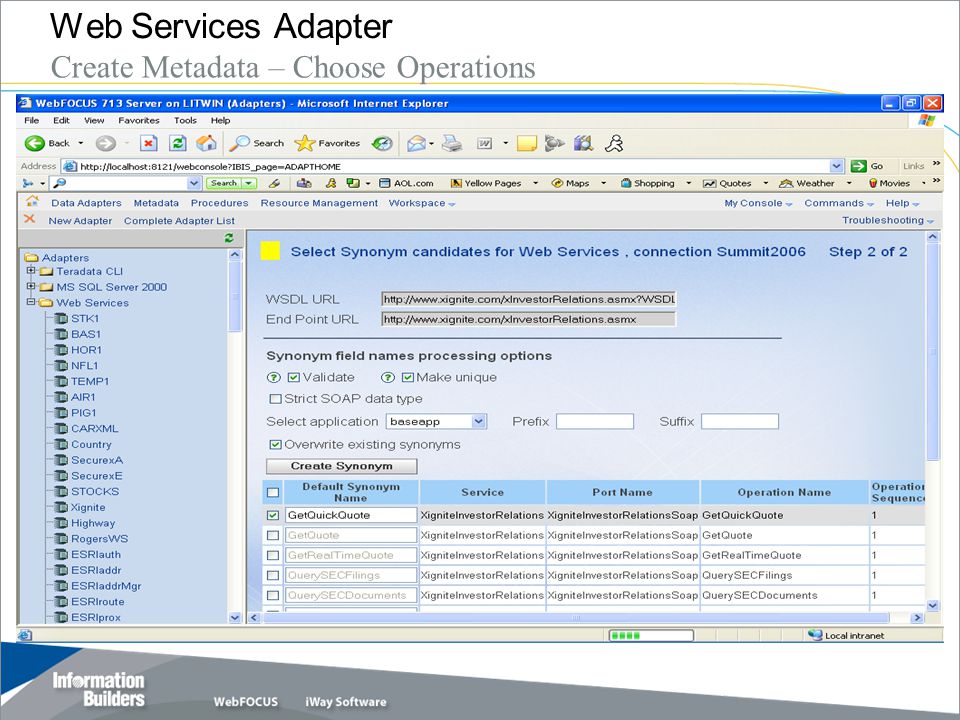Viewport: 960px width, 720px height.
Task: Click the help icon beside Make unique
Action: click(388, 378)
